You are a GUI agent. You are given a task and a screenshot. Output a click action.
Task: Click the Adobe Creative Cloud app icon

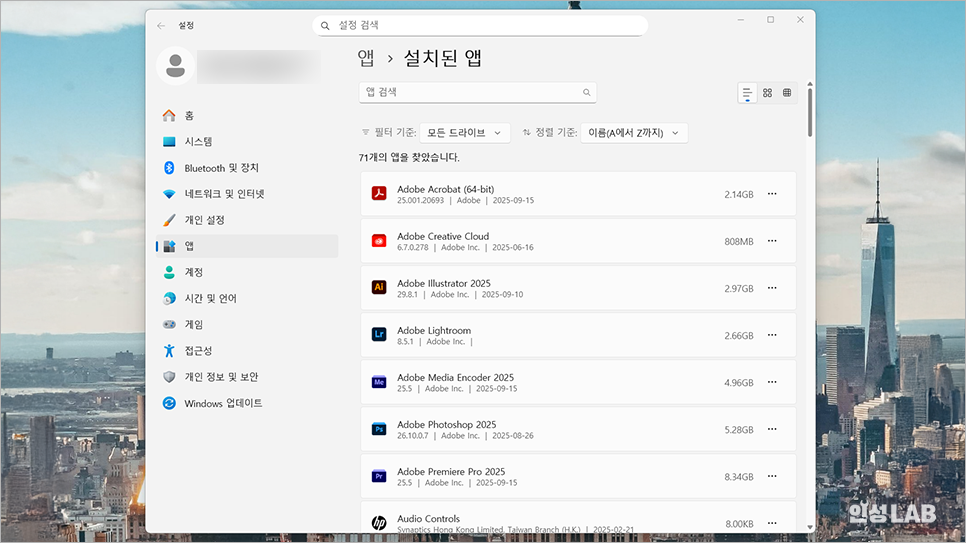[x=379, y=241]
